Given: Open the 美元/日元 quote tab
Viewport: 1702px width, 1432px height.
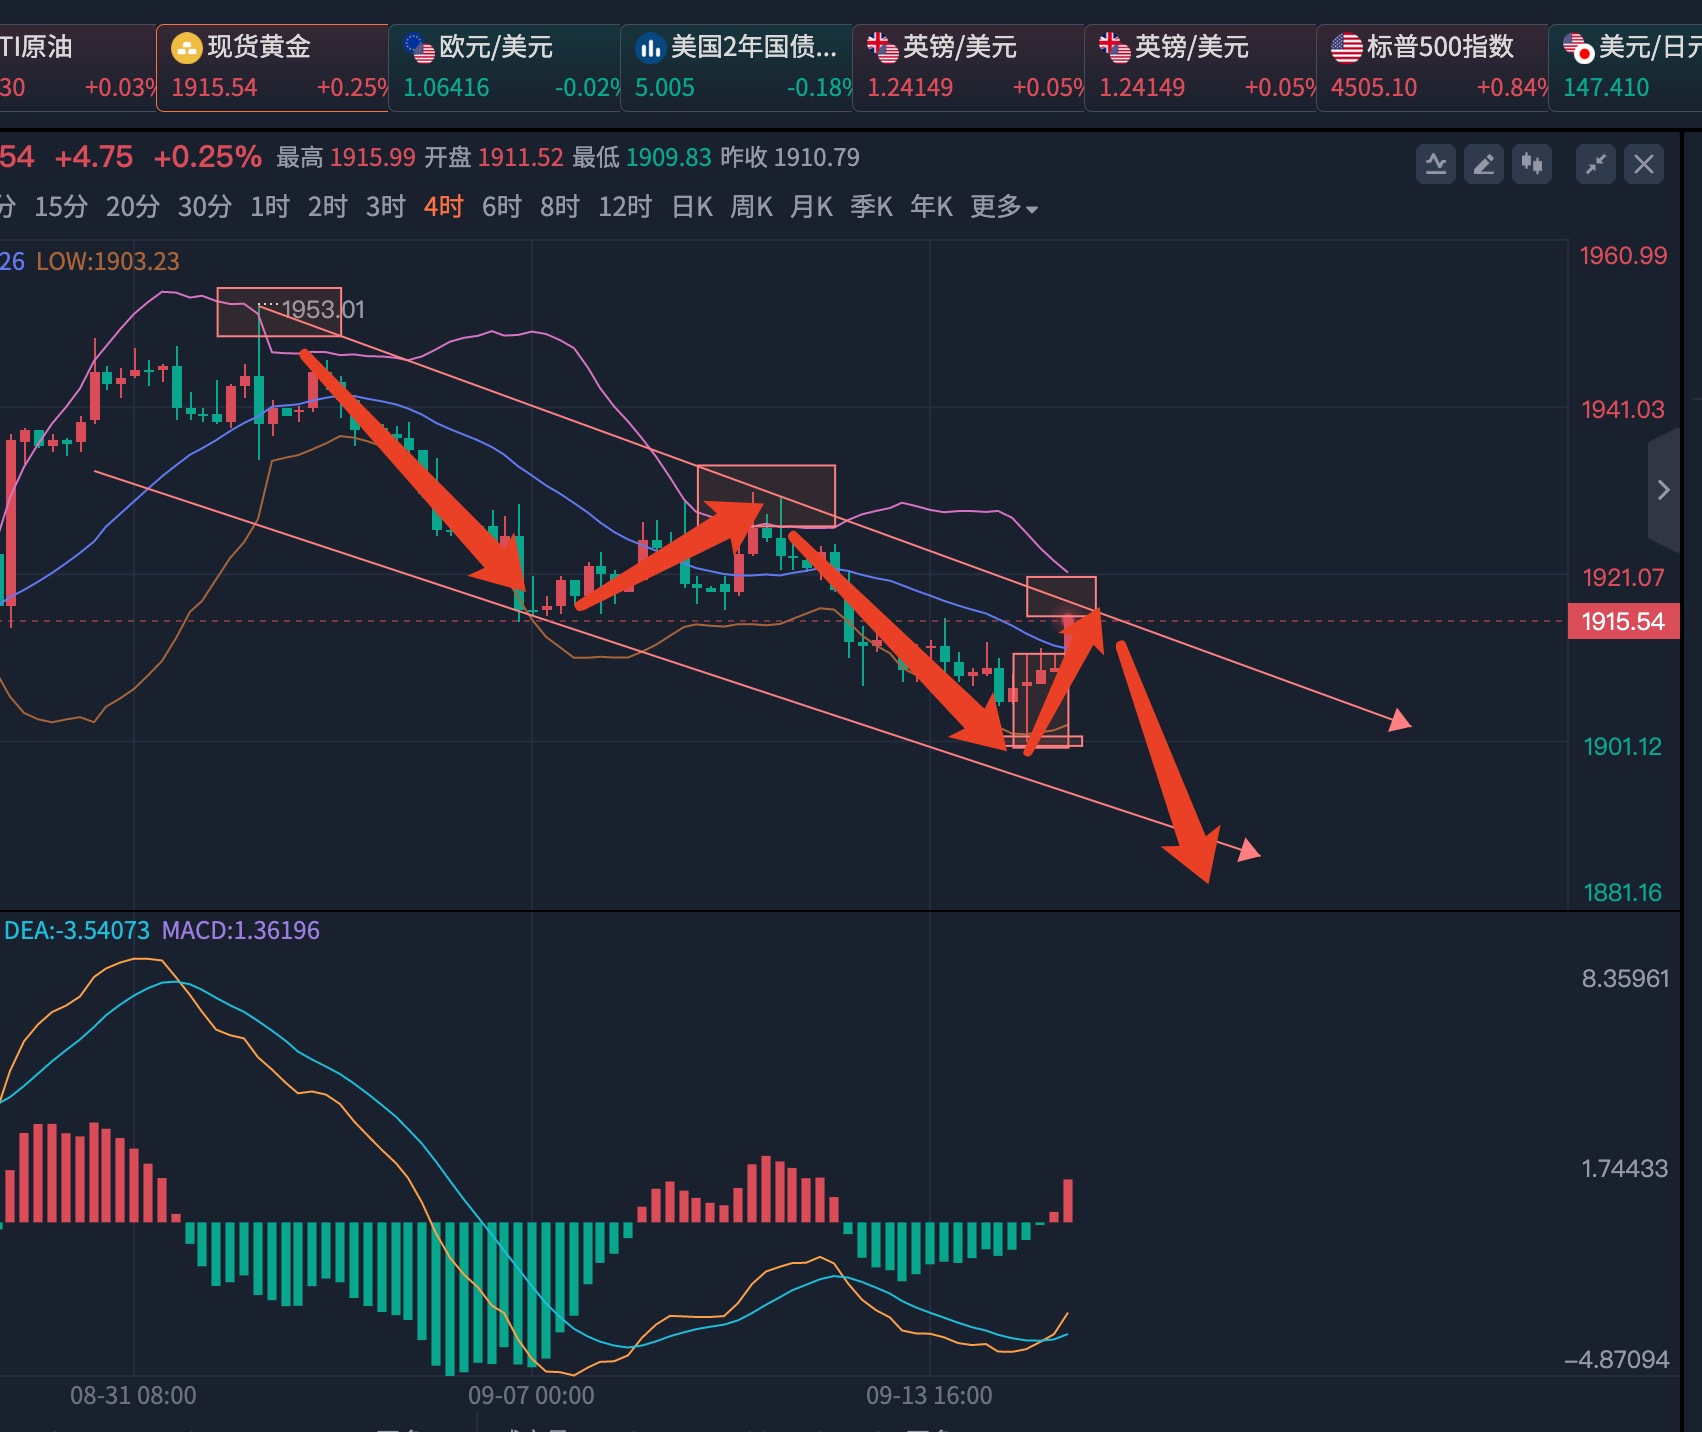Looking at the screenshot, I should (x=1626, y=67).
